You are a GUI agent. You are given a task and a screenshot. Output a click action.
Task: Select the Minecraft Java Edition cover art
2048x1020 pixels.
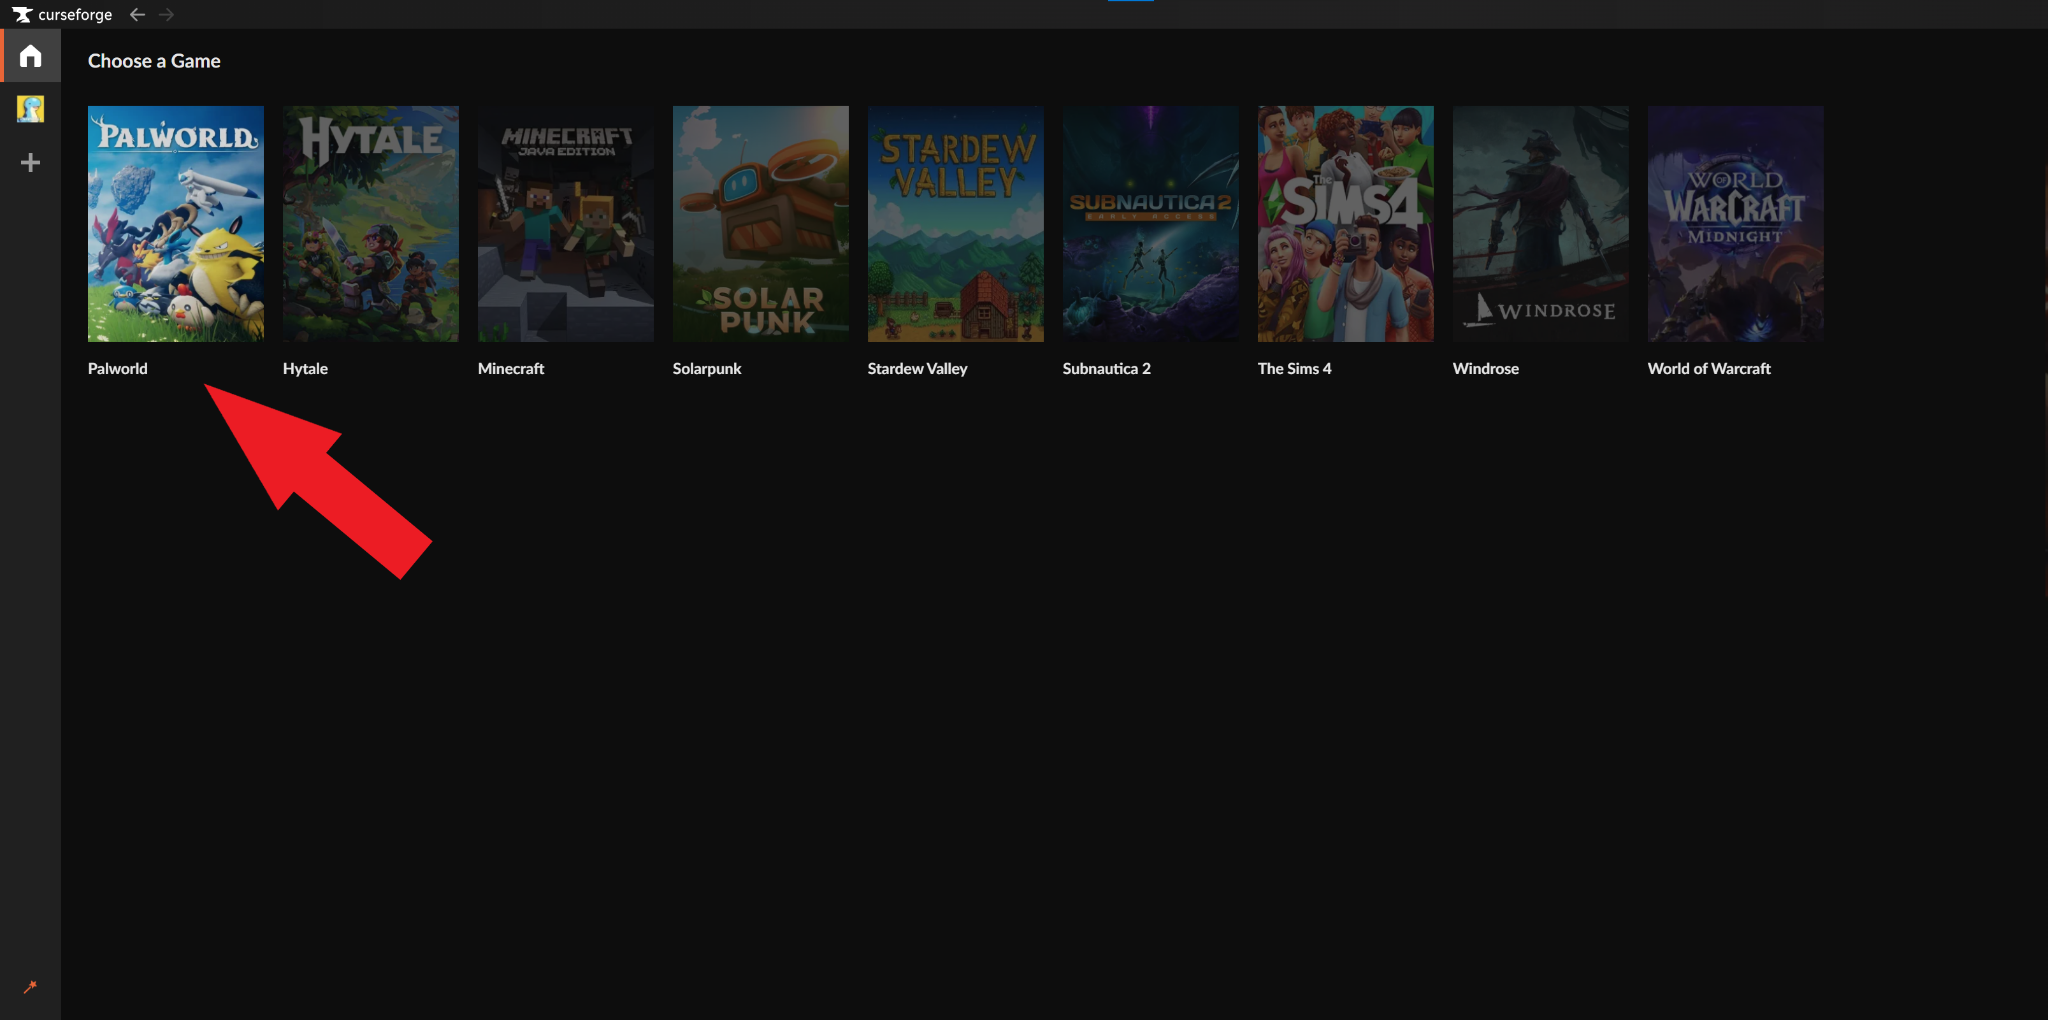pos(566,224)
